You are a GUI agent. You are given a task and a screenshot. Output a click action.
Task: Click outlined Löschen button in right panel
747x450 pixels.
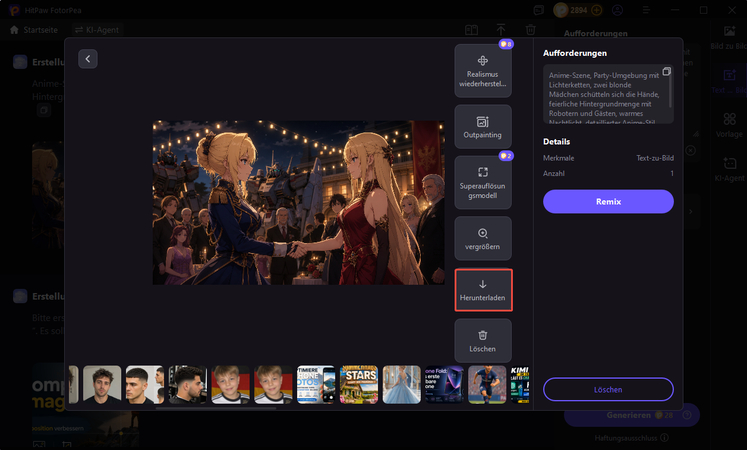608,390
